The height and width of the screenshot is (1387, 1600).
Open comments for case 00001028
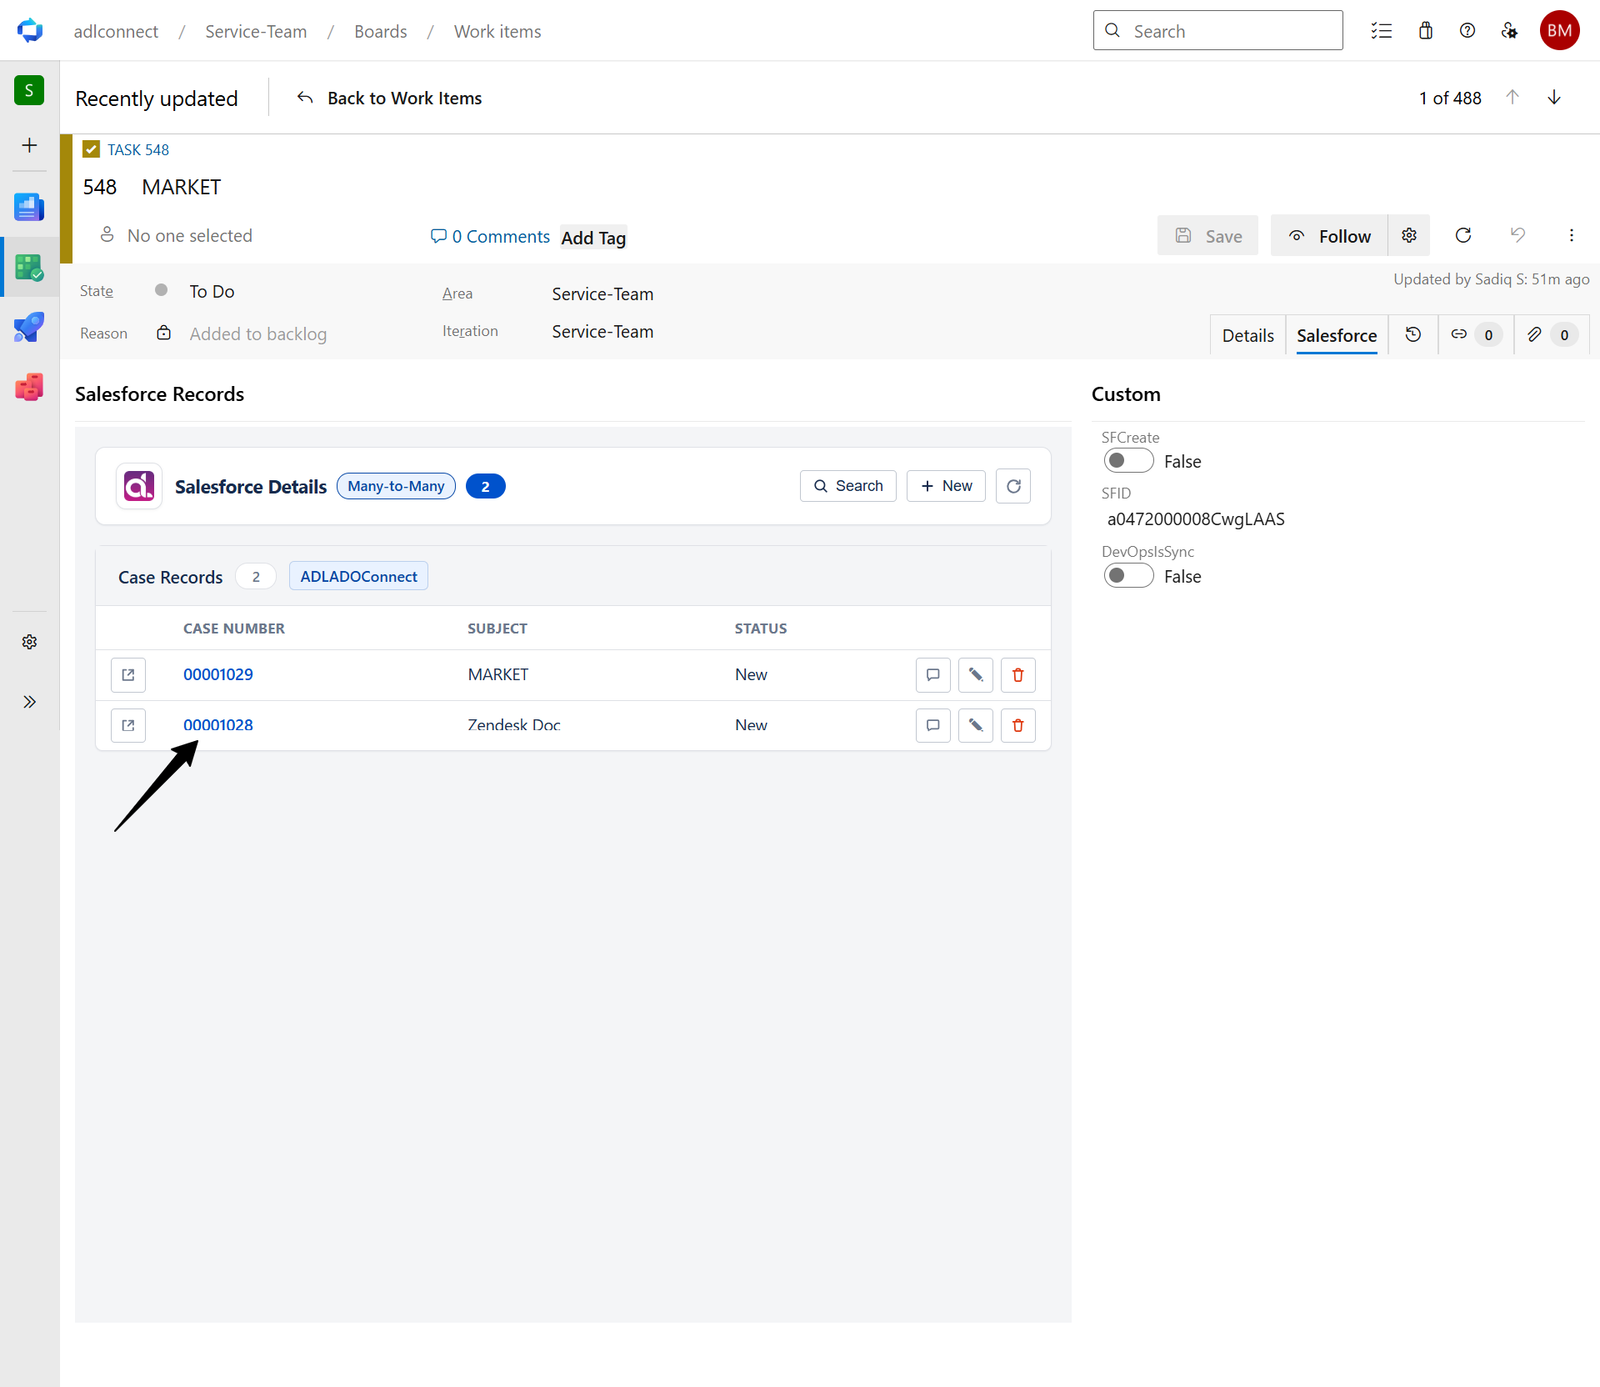pos(933,725)
